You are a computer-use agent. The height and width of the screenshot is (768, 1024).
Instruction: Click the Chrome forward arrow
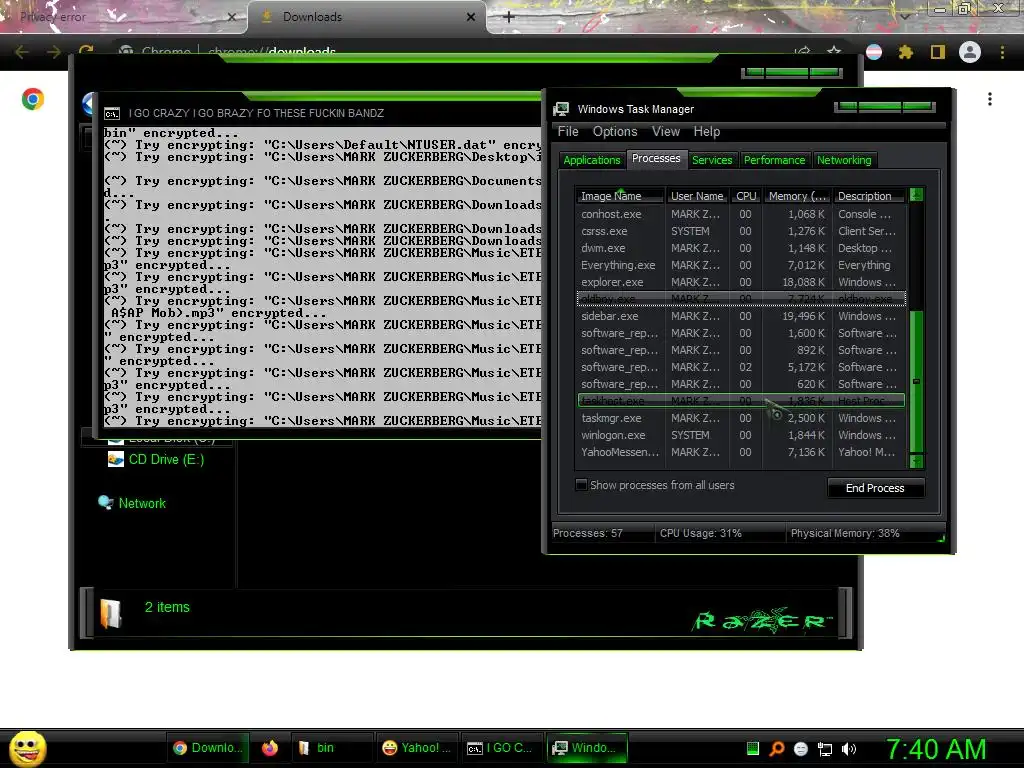coord(54,52)
